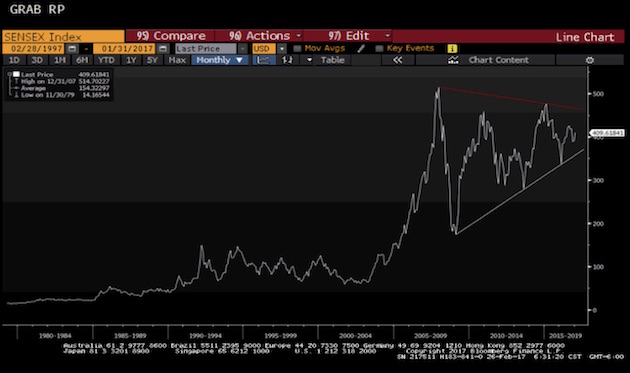Click the 1995-1999 time axis label
This screenshot has width=630, height=373.
click(280, 336)
